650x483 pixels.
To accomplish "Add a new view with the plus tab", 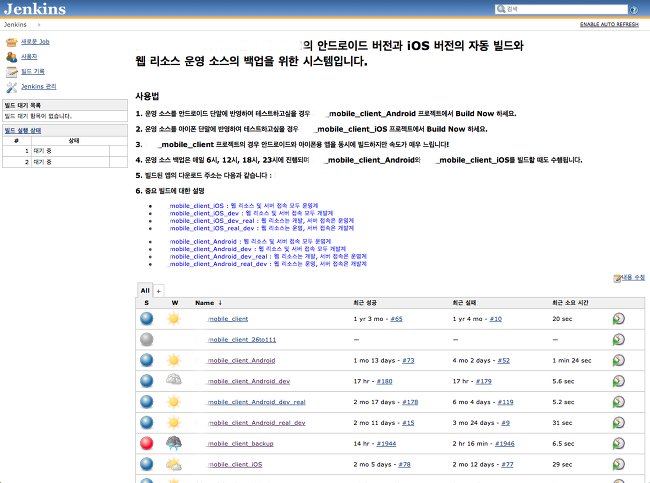I will click(x=158, y=291).
